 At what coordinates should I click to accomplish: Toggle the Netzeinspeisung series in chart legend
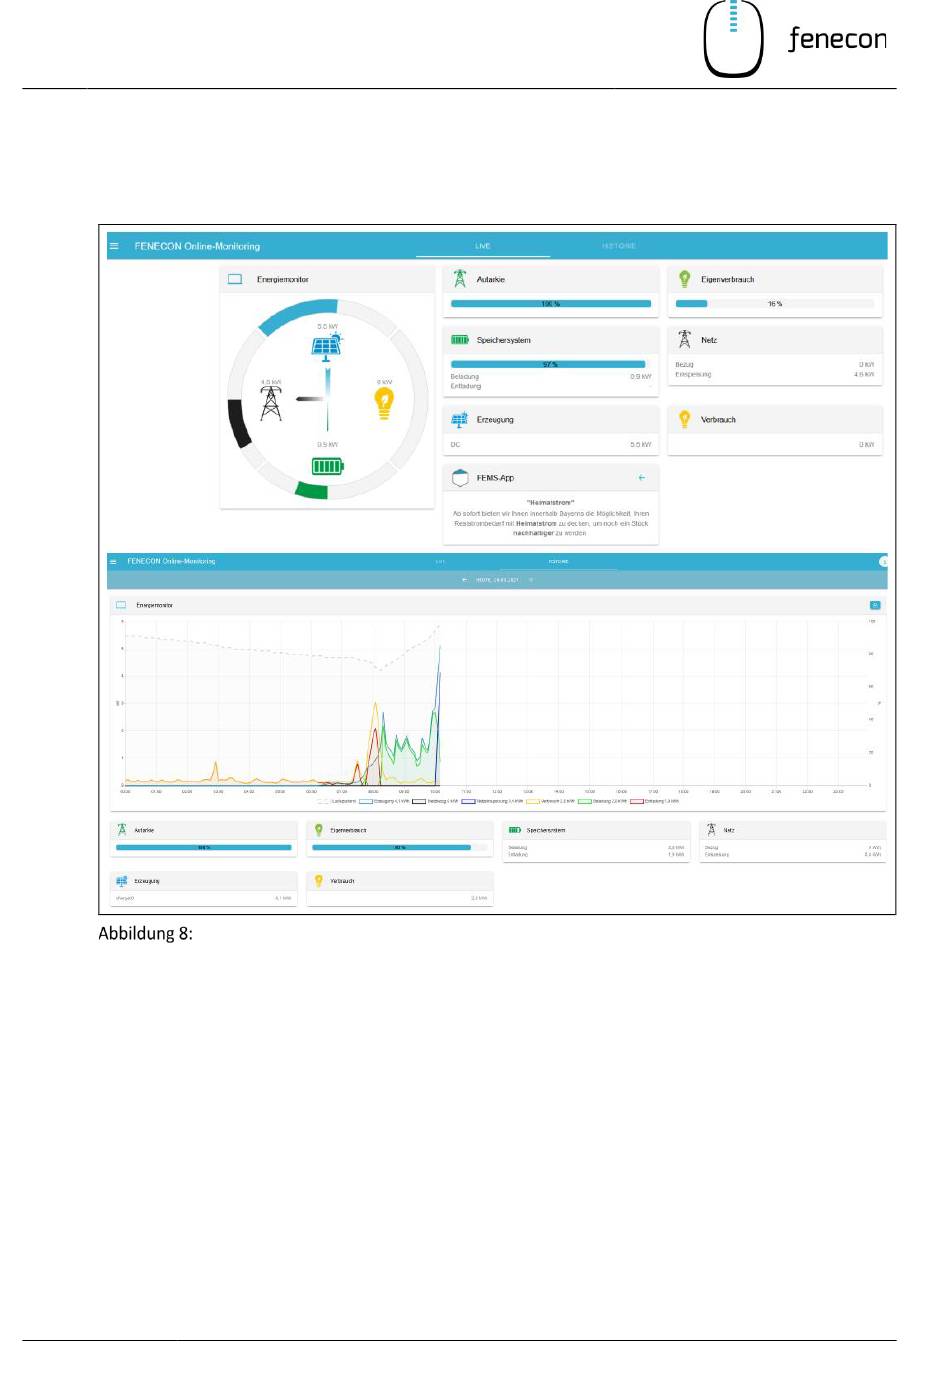pyautogui.click(x=492, y=801)
